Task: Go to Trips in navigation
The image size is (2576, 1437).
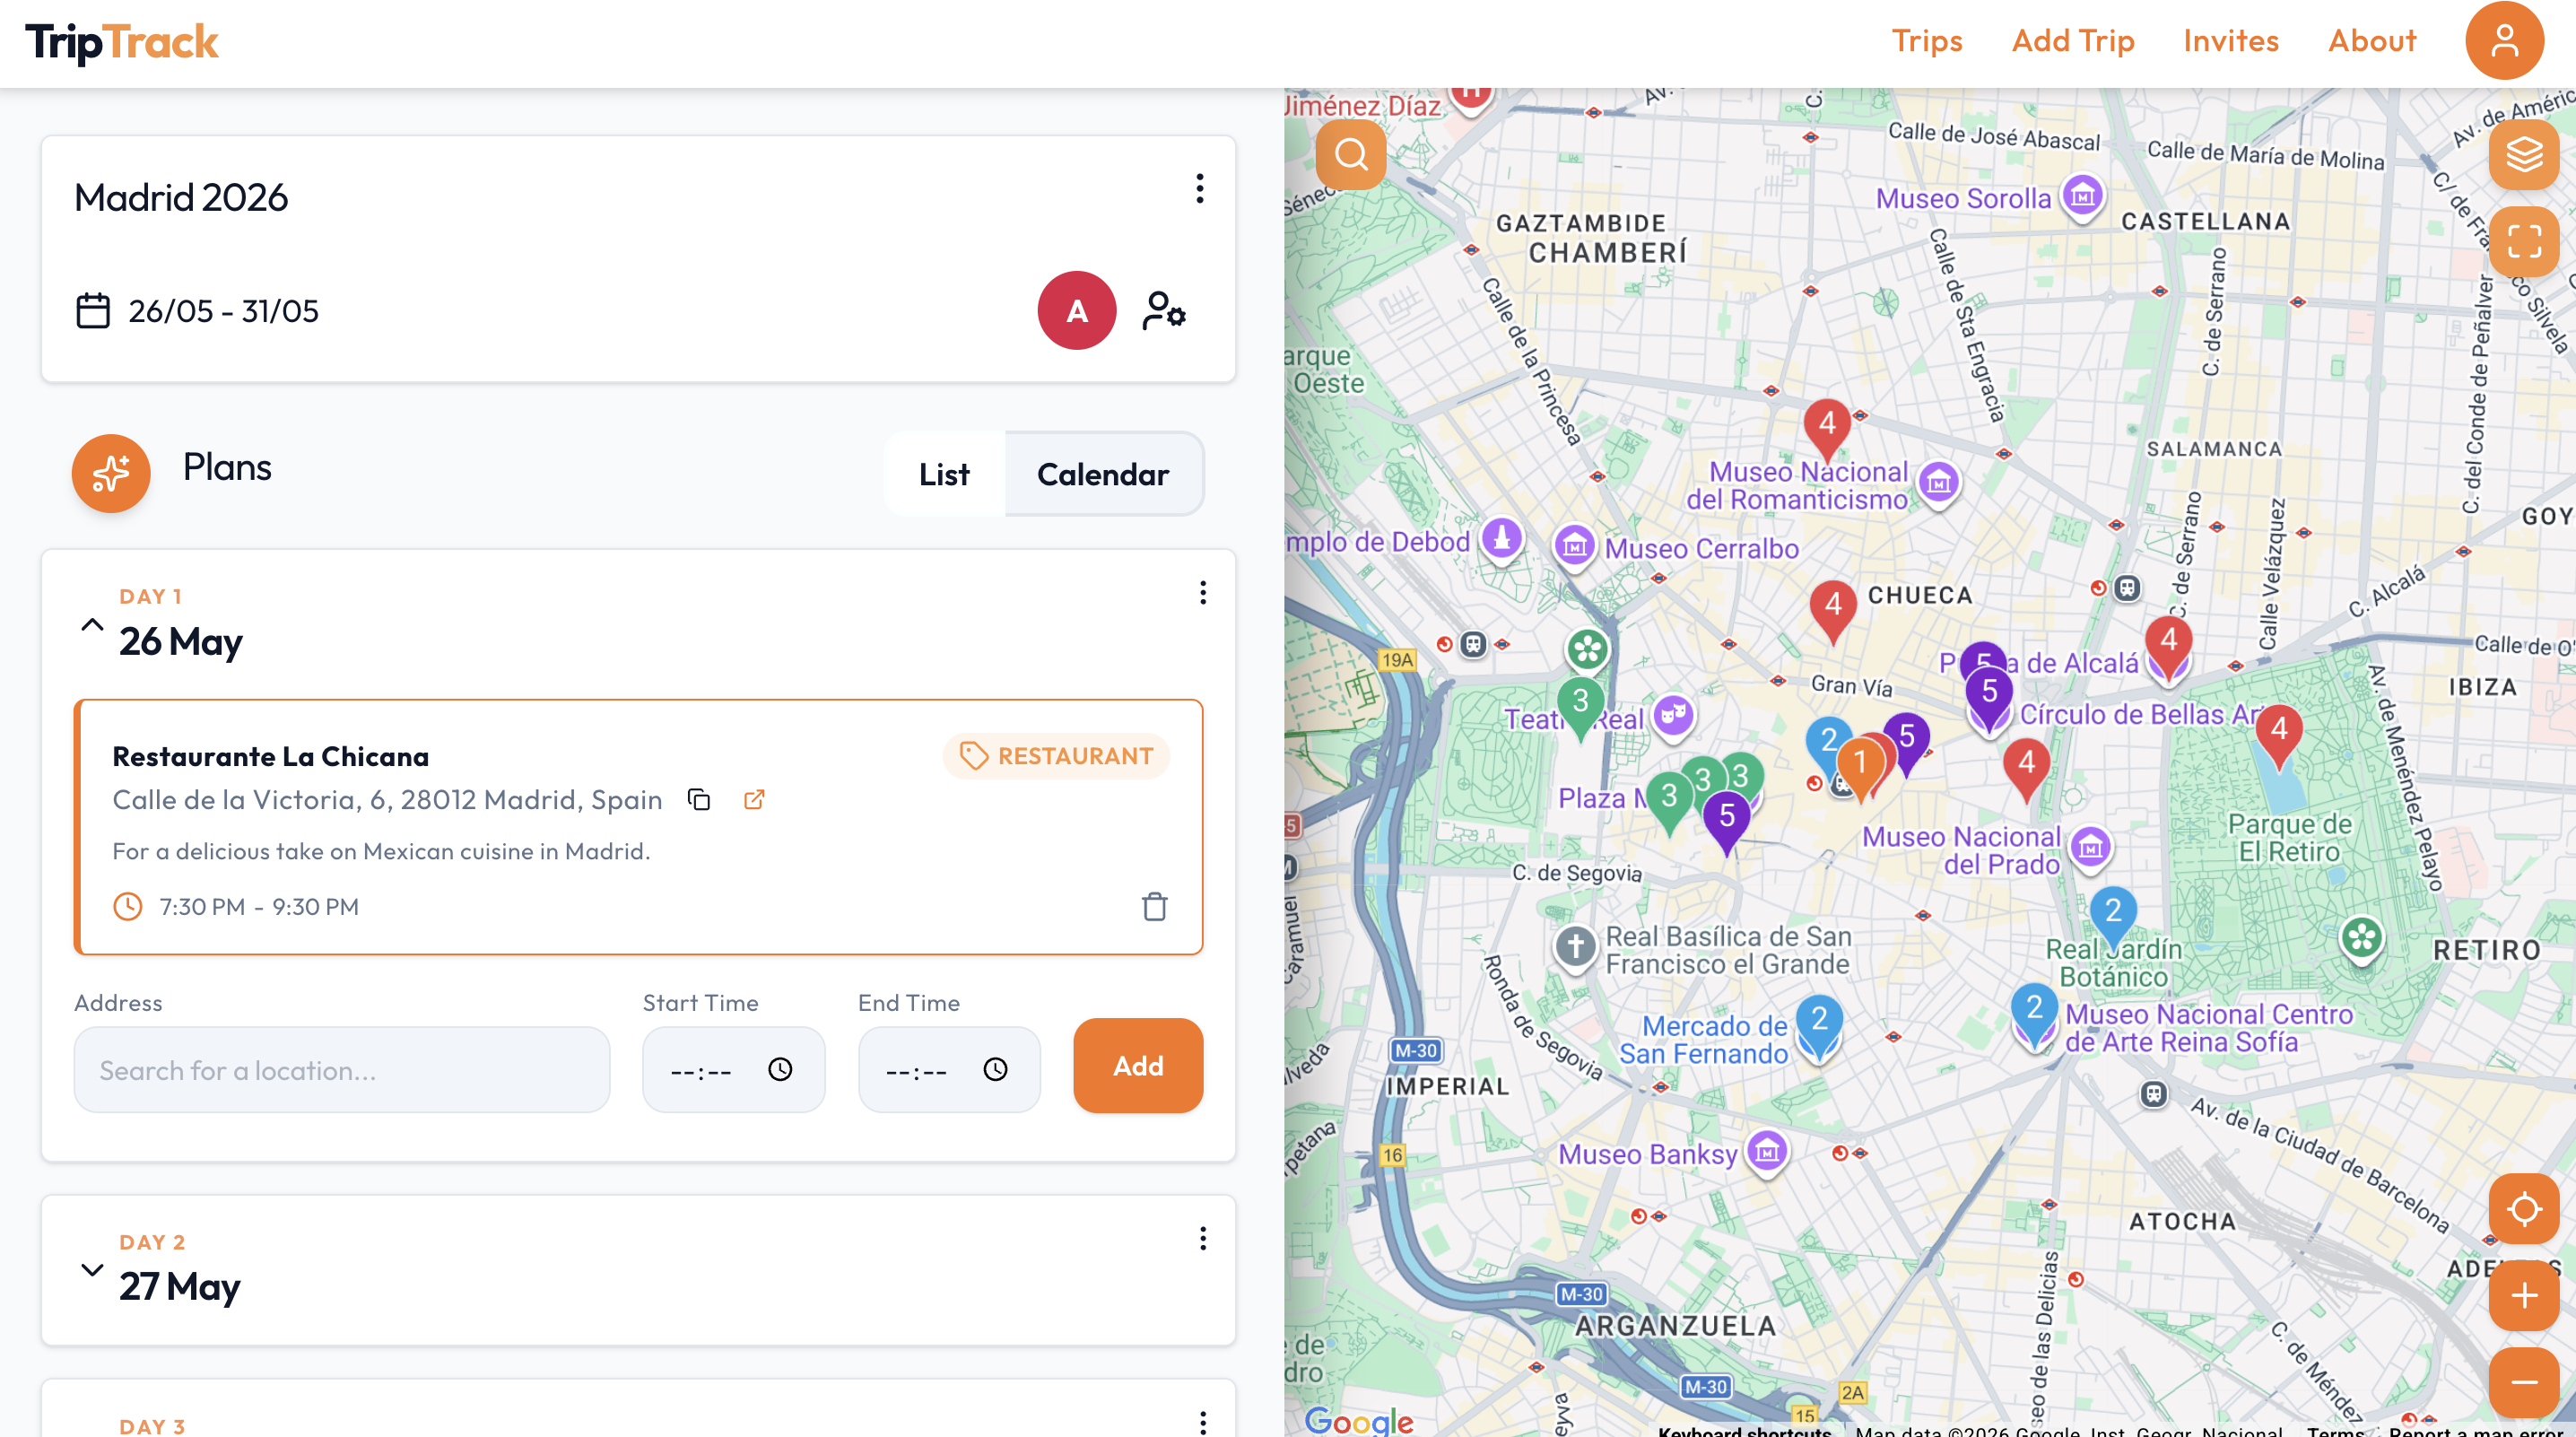Action: point(1926,41)
